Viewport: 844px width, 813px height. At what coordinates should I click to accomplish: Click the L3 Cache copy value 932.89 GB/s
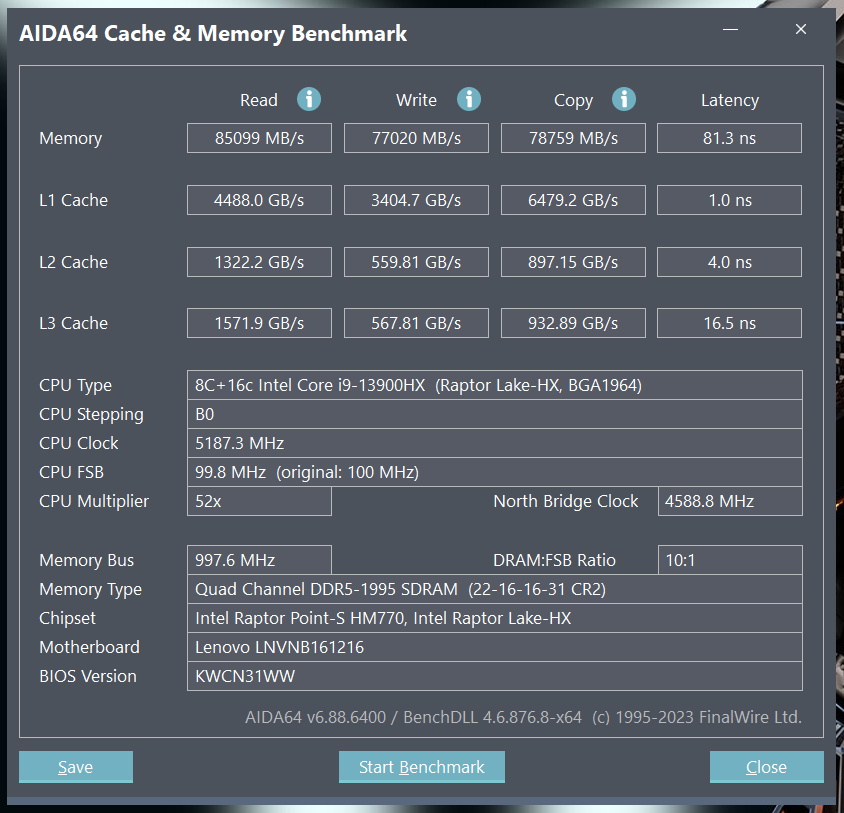tap(573, 323)
